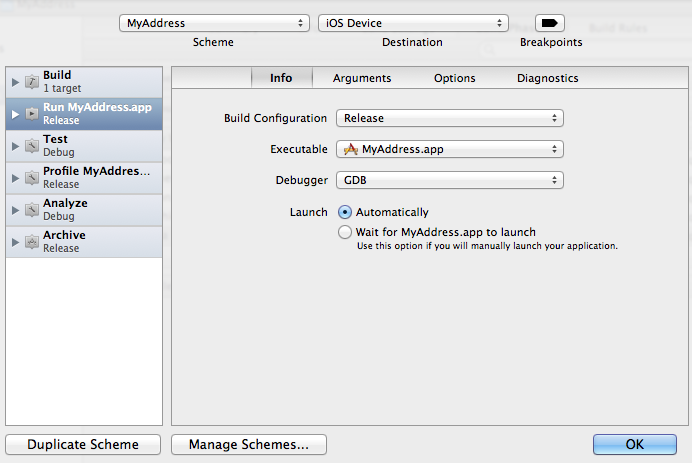Select Wait for MyAddress.app to launch radio
Viewport: 692px width, 463px height.
345,232
